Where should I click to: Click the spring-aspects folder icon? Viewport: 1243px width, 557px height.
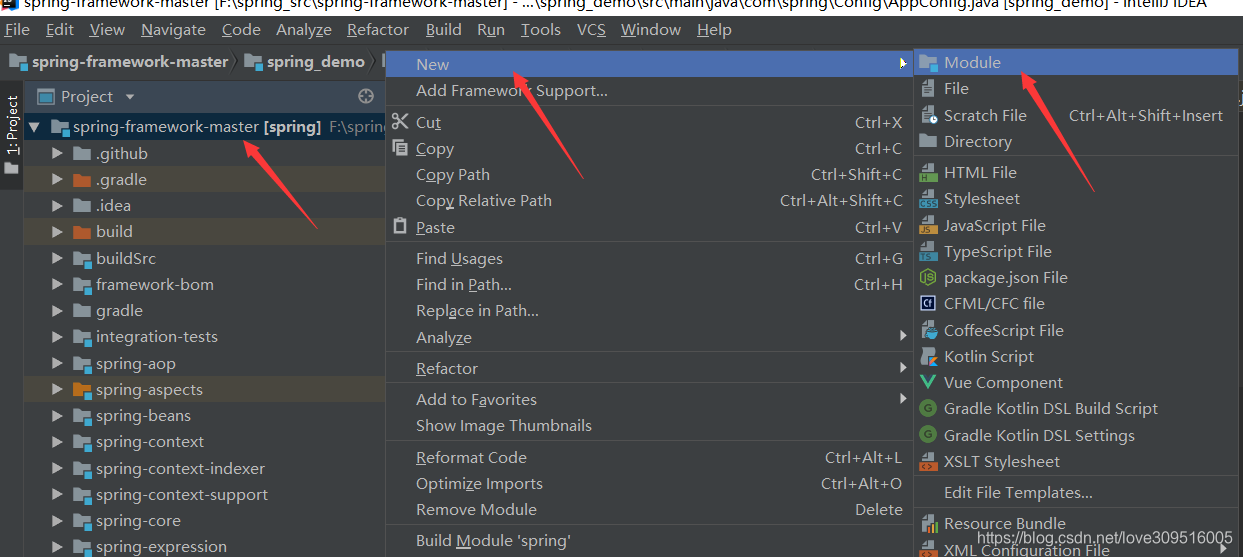point(82,390)
